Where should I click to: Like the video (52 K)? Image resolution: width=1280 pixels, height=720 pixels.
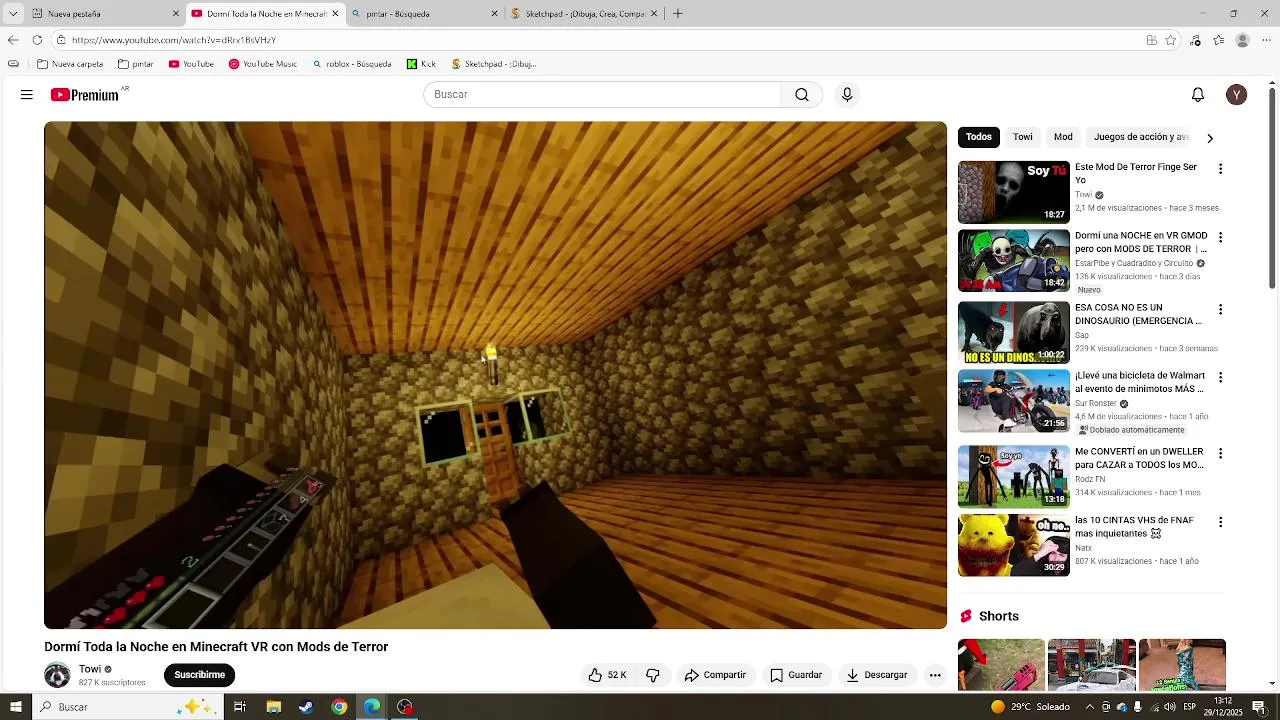click(x=607, y=675)
